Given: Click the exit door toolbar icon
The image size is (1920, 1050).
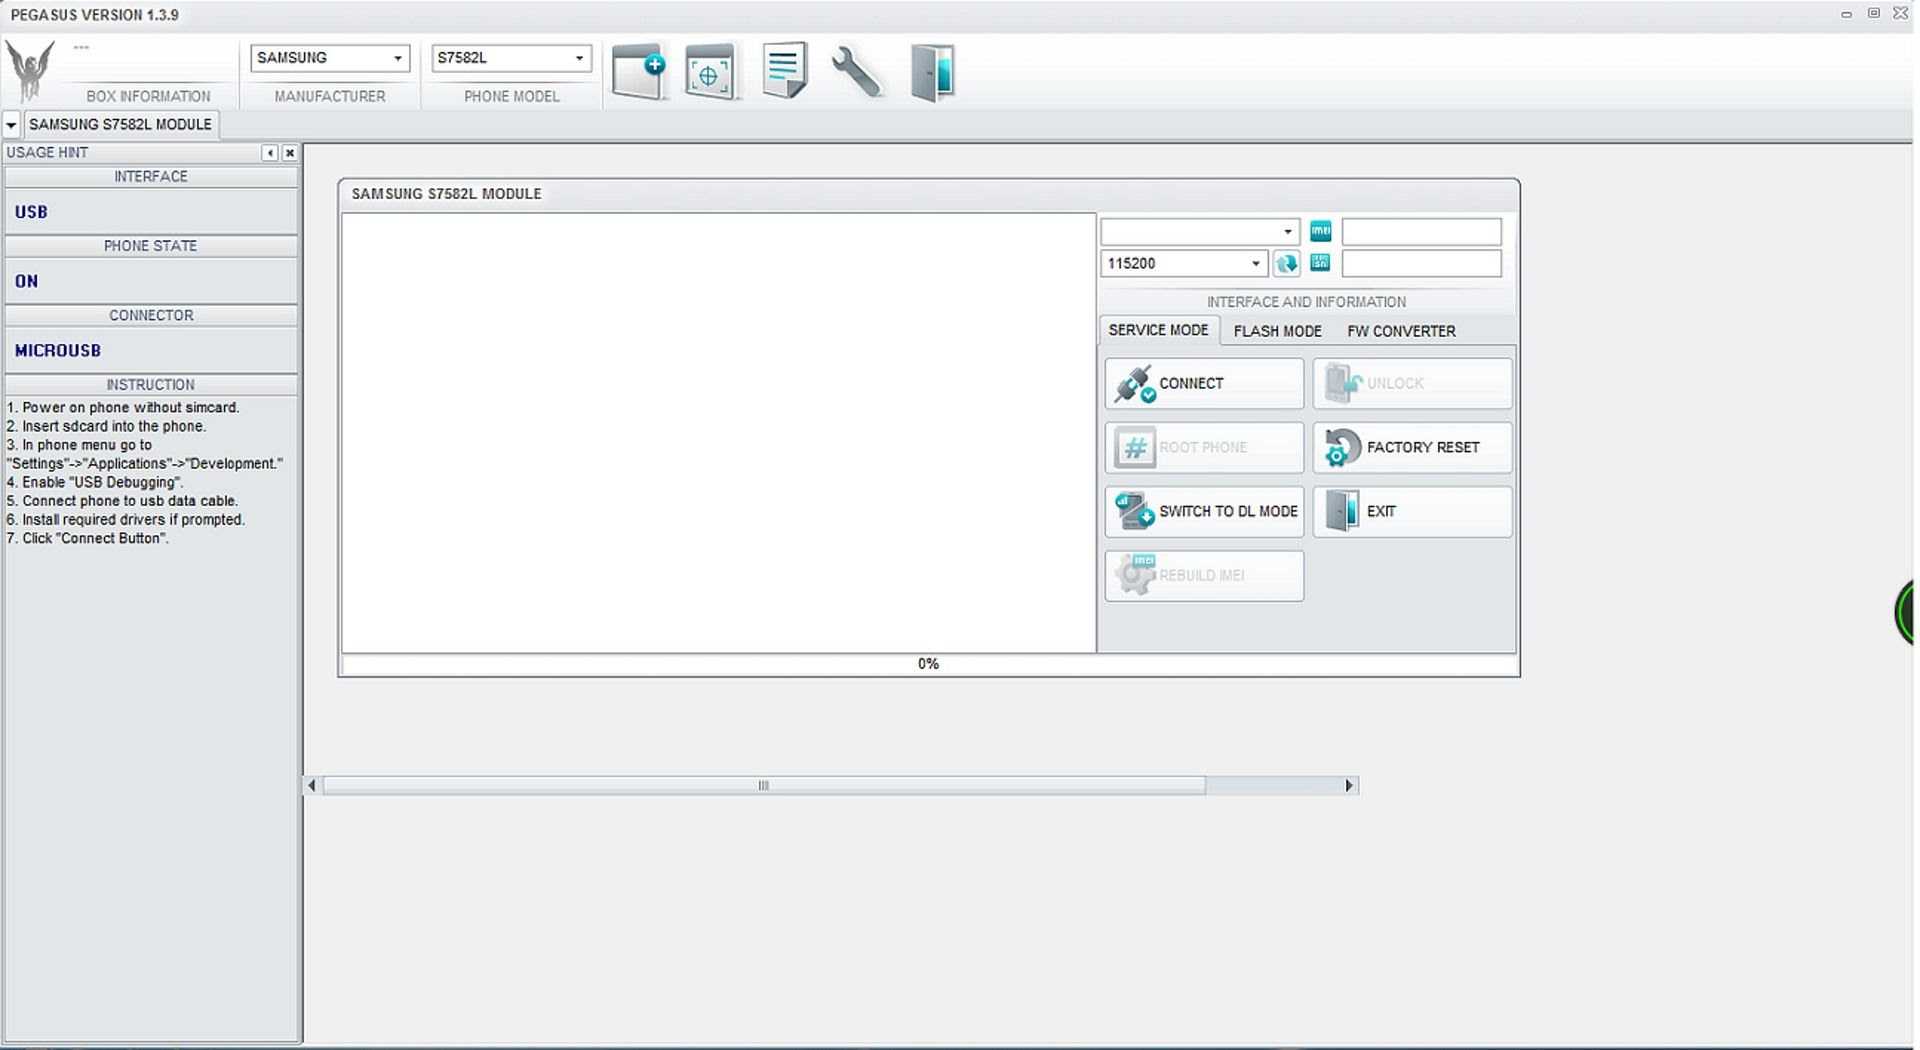Looking at the screenshot, I should [x=932, y=72].
